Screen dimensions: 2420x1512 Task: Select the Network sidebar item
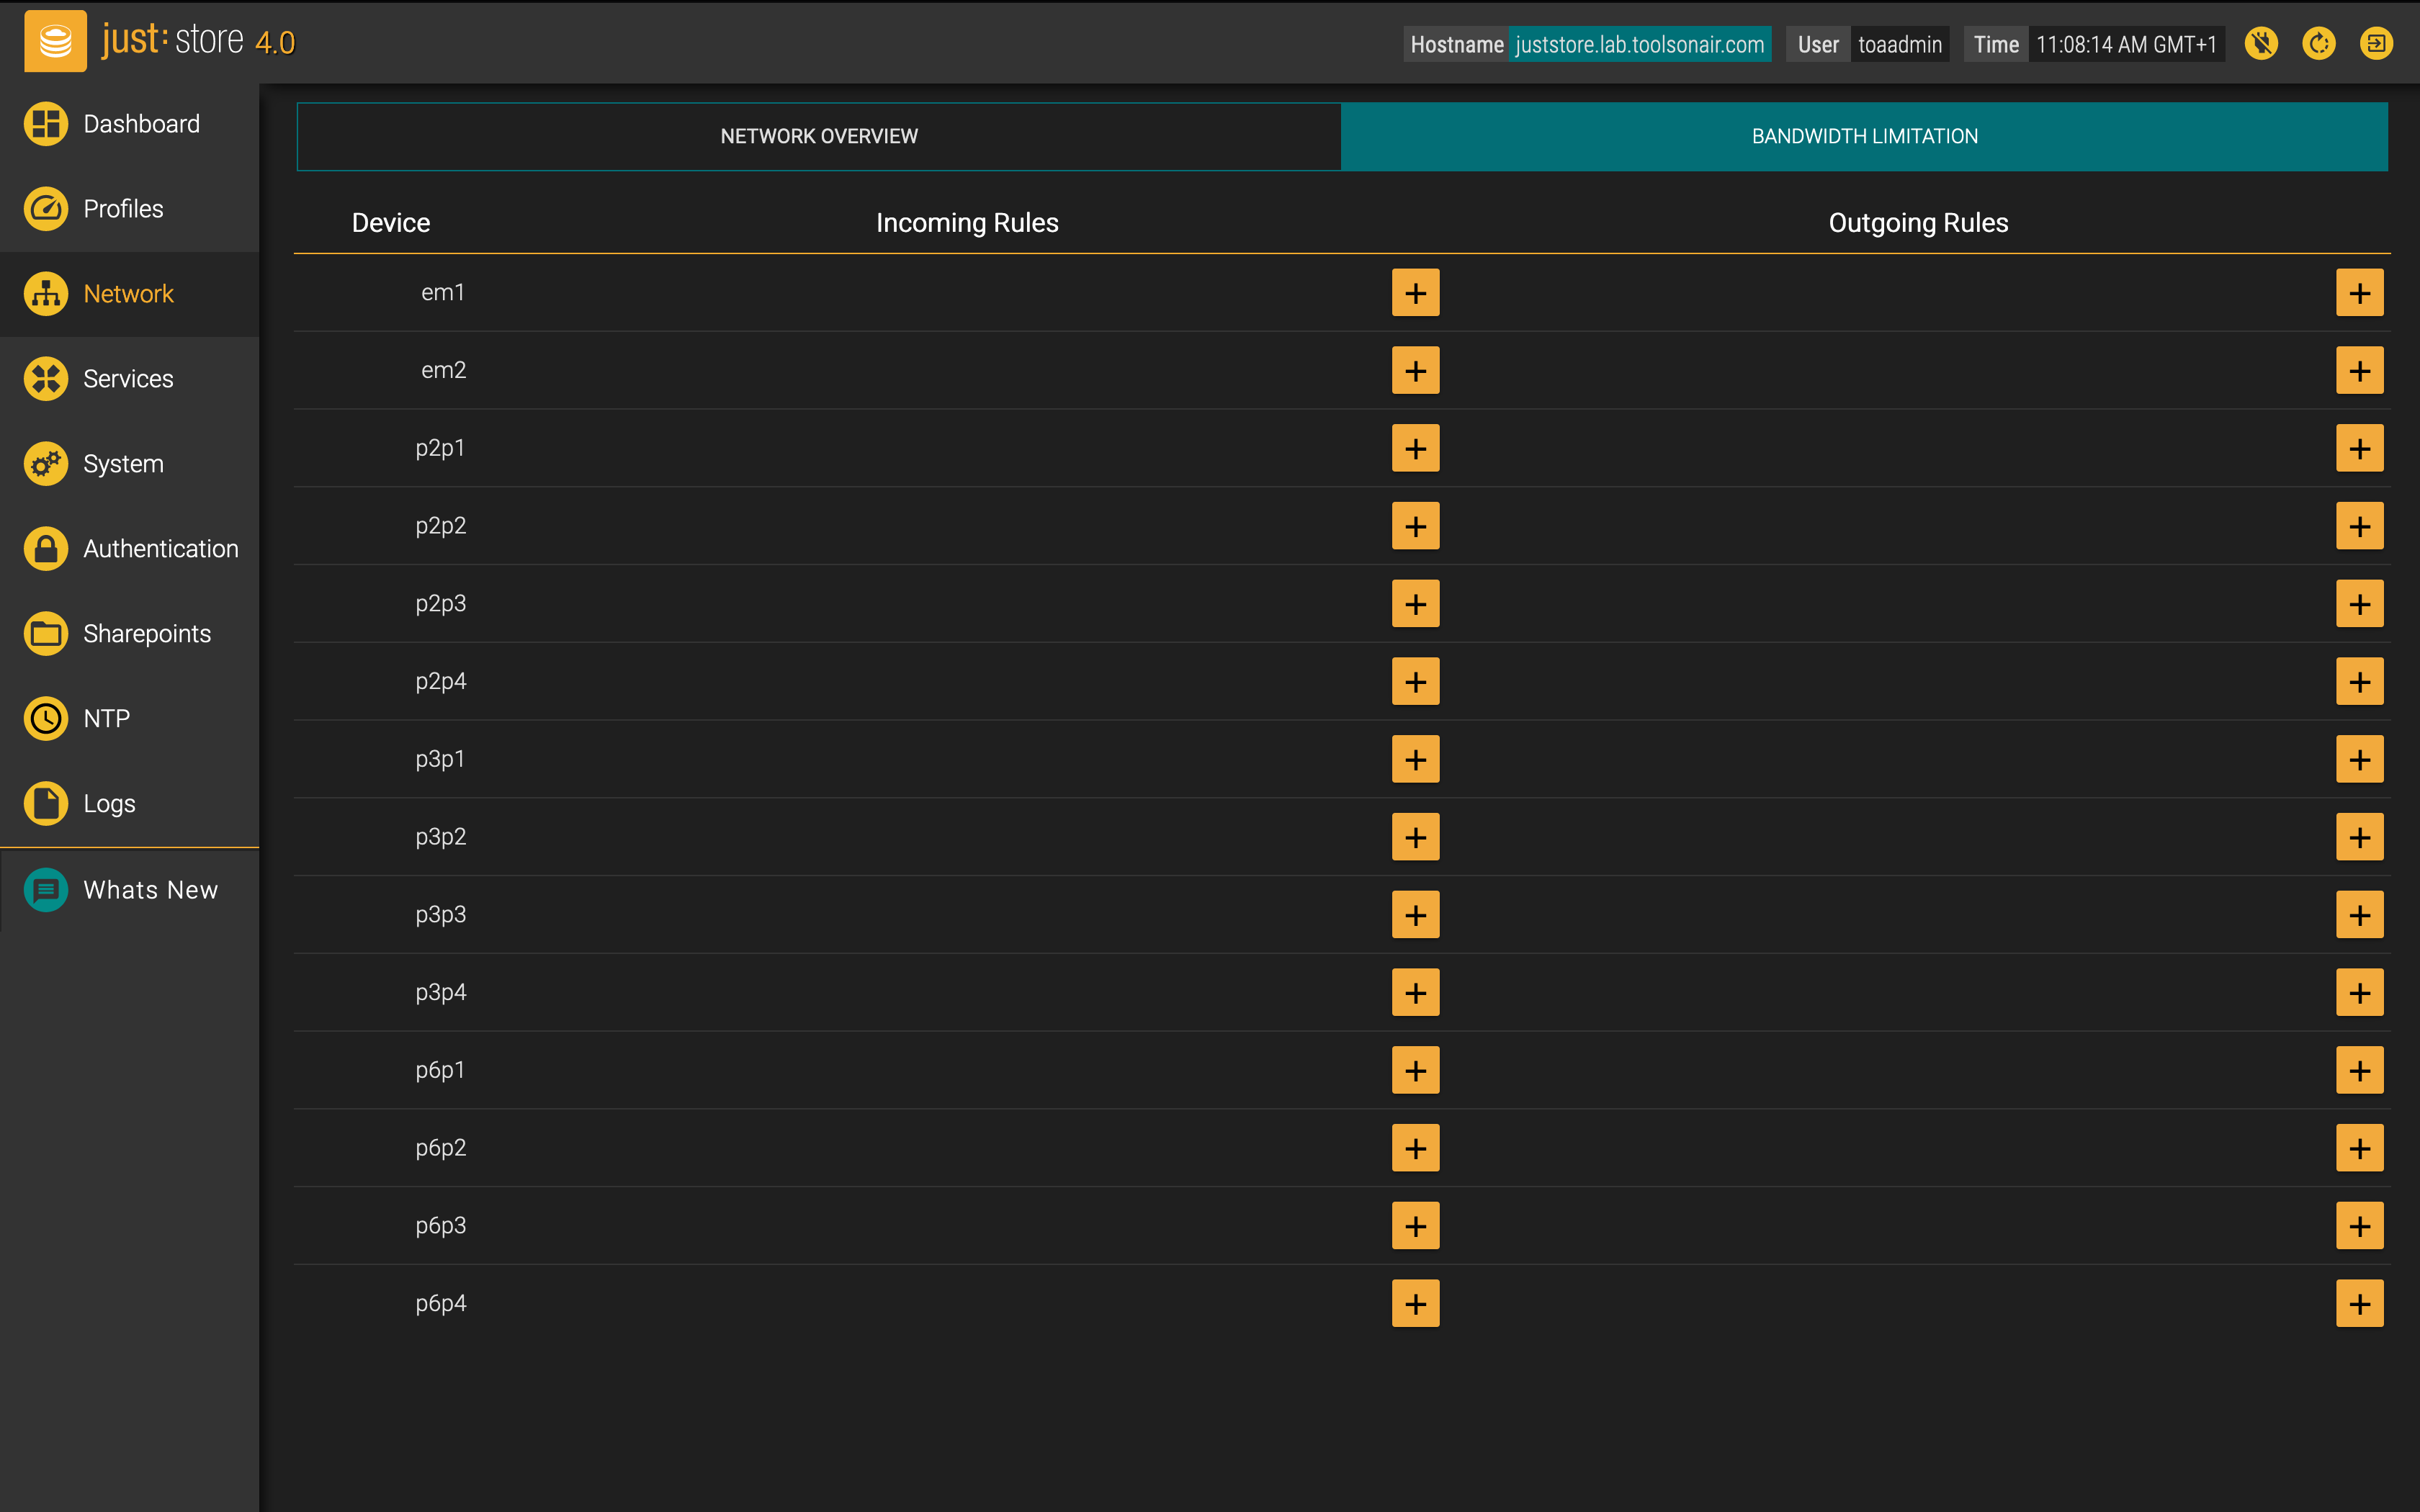[129, 294]
